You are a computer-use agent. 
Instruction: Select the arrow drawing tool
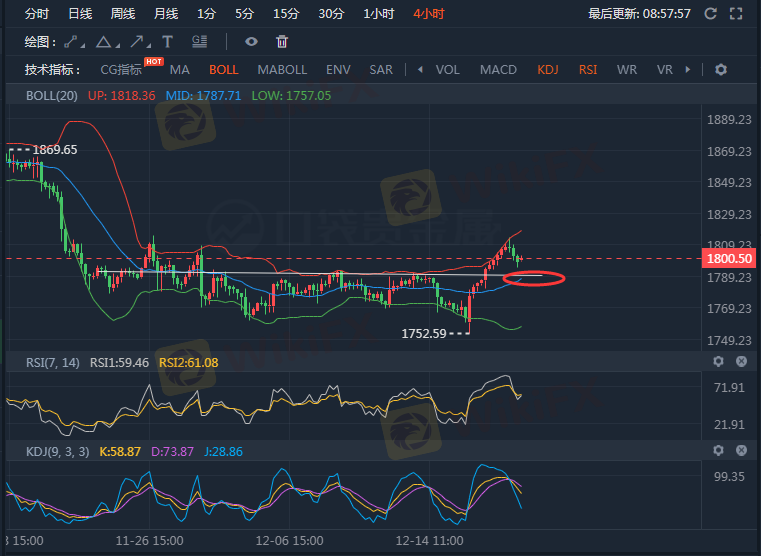tap(136, 42)
